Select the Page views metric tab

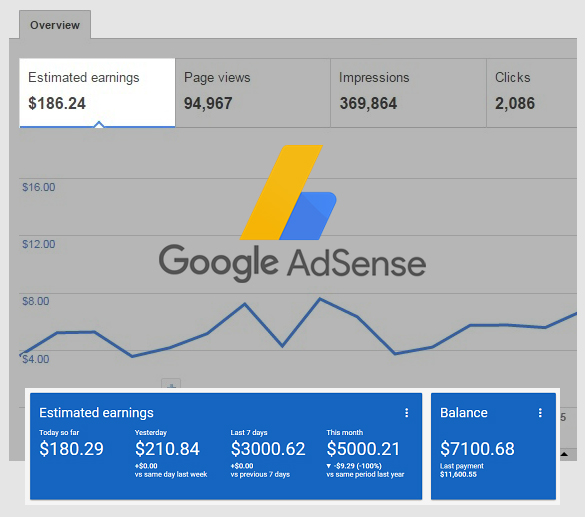253,93
